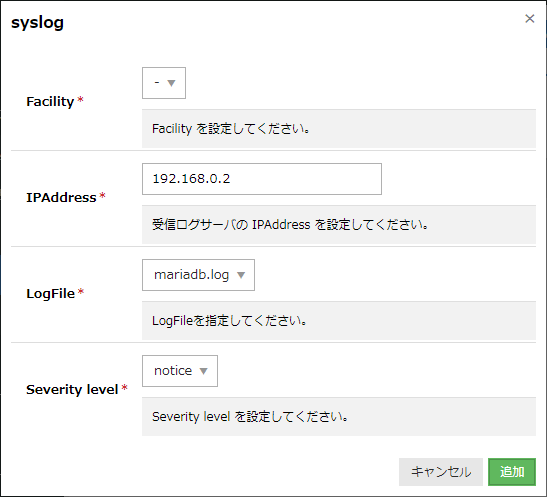The image size is (547, 497).
Task: Click the triangle next to notice
Action: (x=203, y=371)
